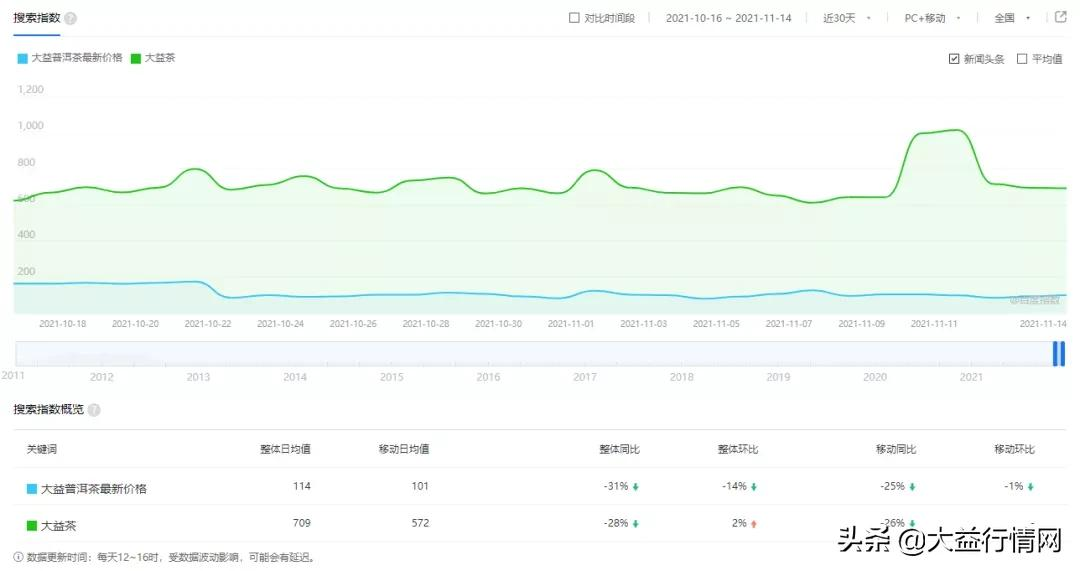Click green down arrow next to -25%
This screenshot has height=571, width=1080.
913,487
